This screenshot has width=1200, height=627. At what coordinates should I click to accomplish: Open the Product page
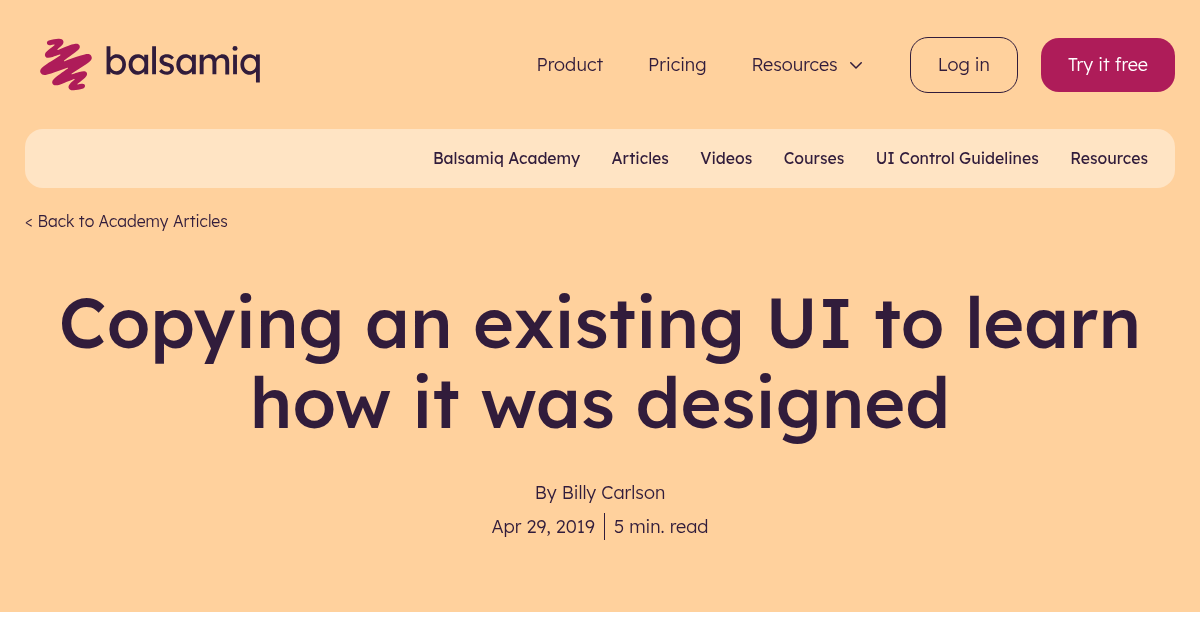pos(569,64)
